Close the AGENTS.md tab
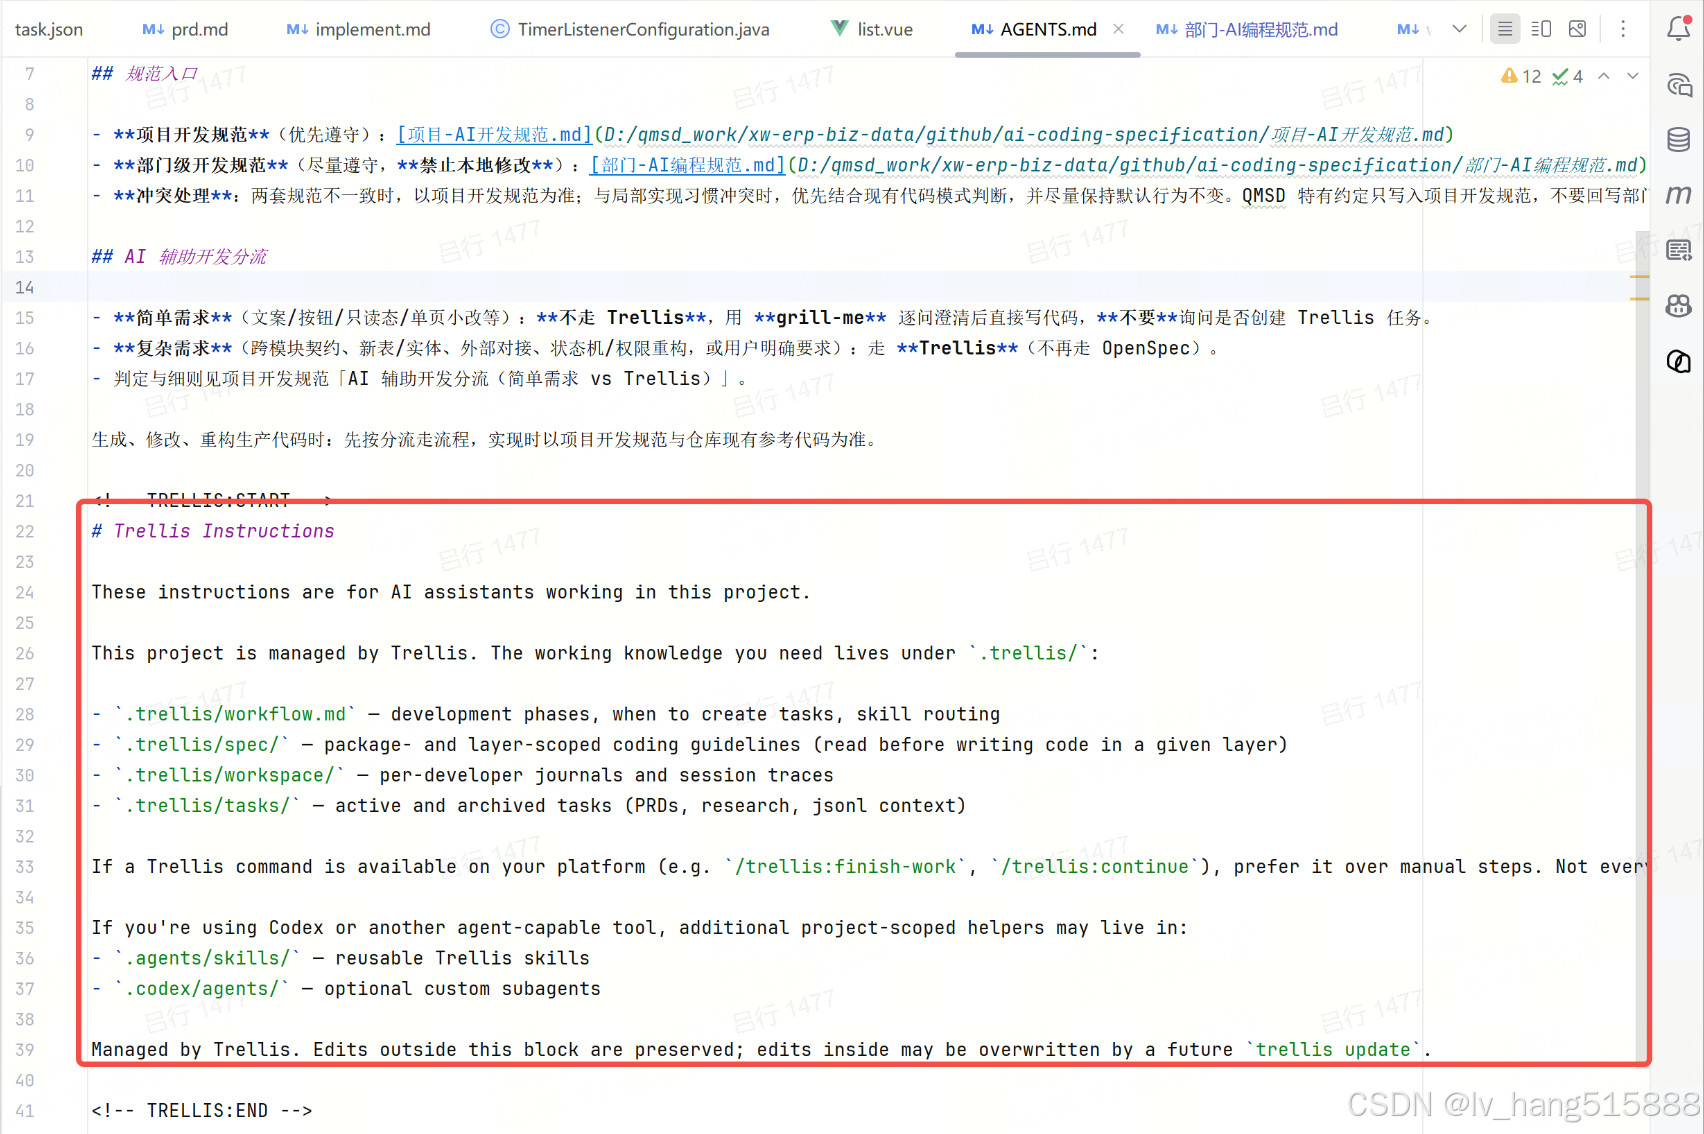 [1119, 29]
